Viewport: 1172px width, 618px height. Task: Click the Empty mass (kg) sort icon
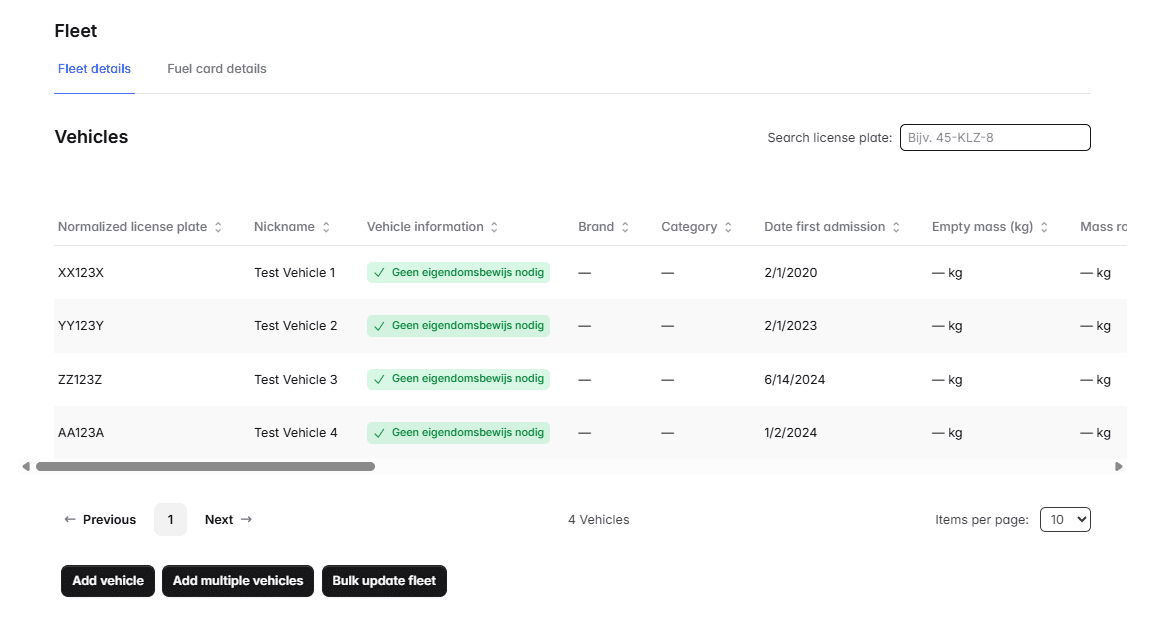1044,227
